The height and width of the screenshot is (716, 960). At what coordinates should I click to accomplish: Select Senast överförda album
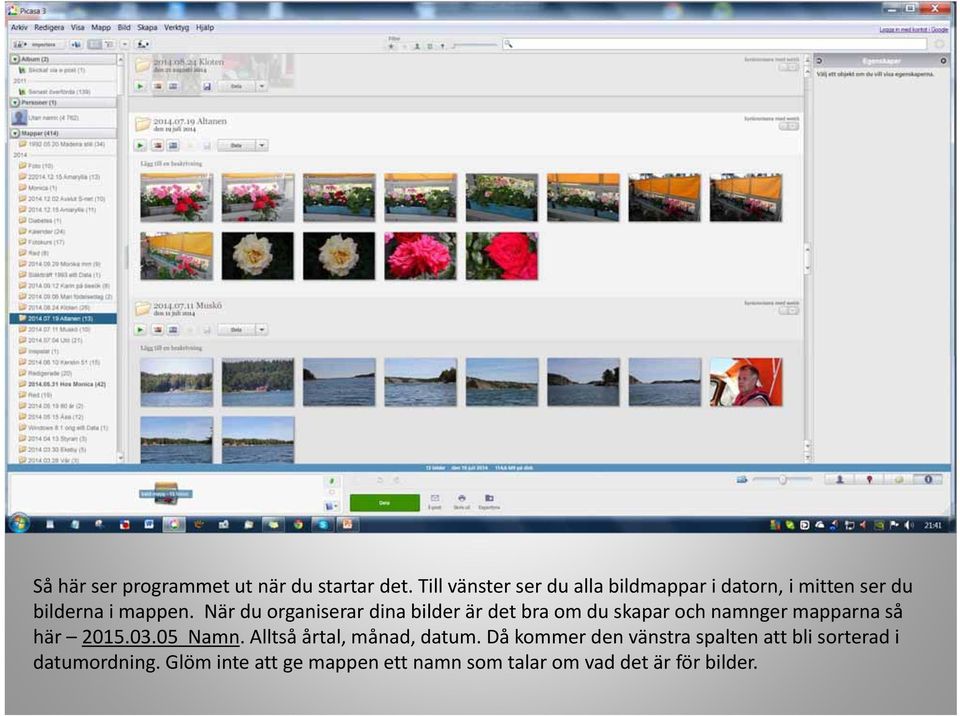pyautogui.click(x=59, y=92)
